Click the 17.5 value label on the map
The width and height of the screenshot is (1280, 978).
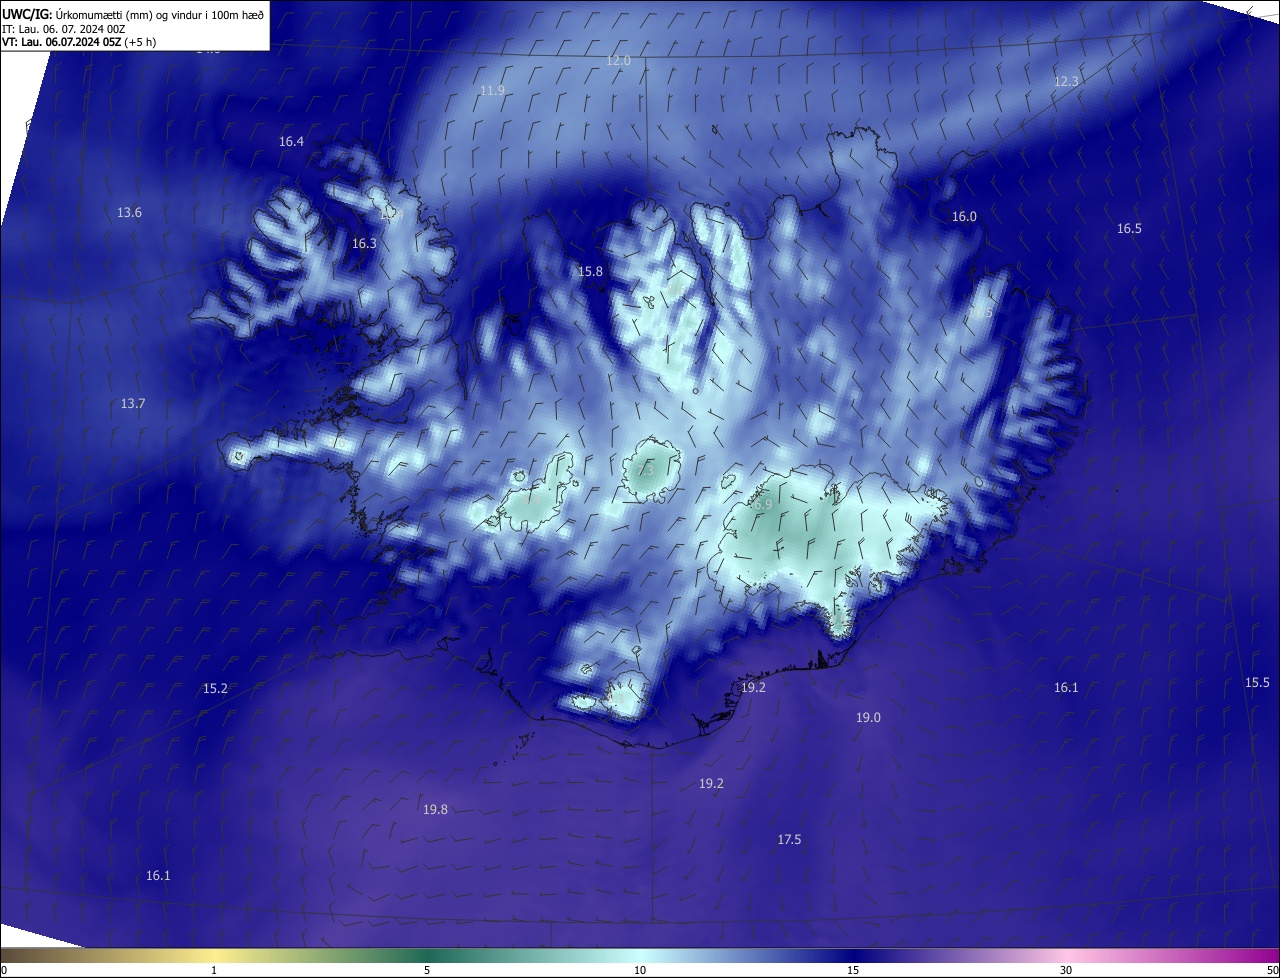[789, 840]
